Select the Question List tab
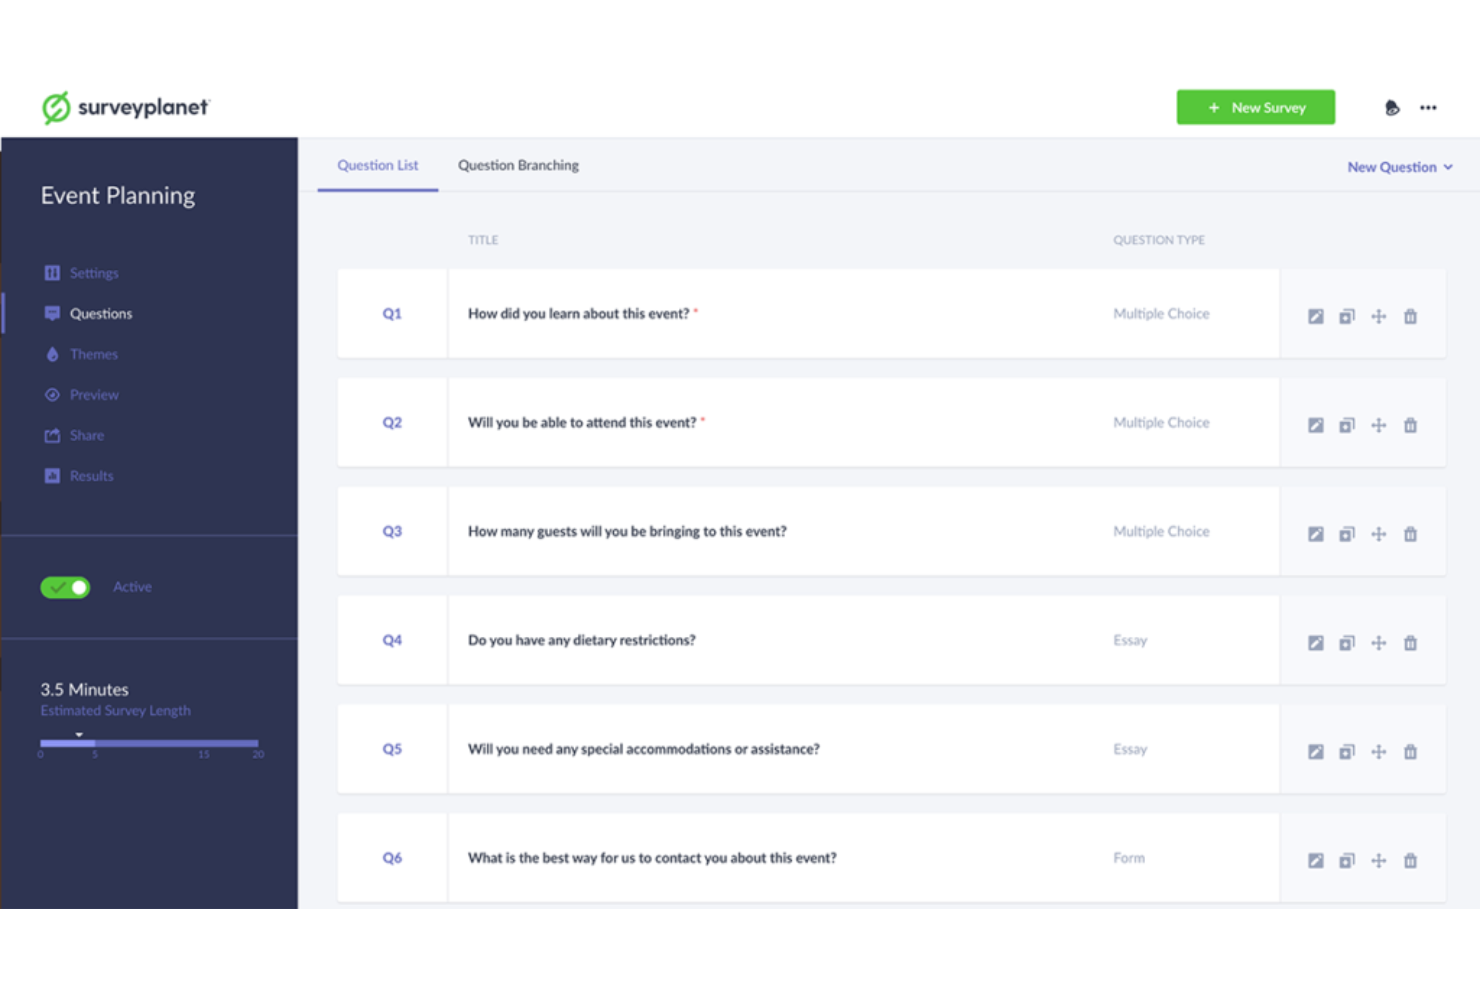1480x987 pixels. click(377, 165)
